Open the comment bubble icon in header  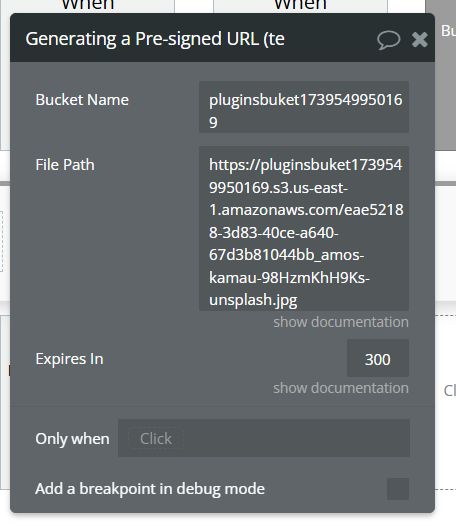(388, 40)
